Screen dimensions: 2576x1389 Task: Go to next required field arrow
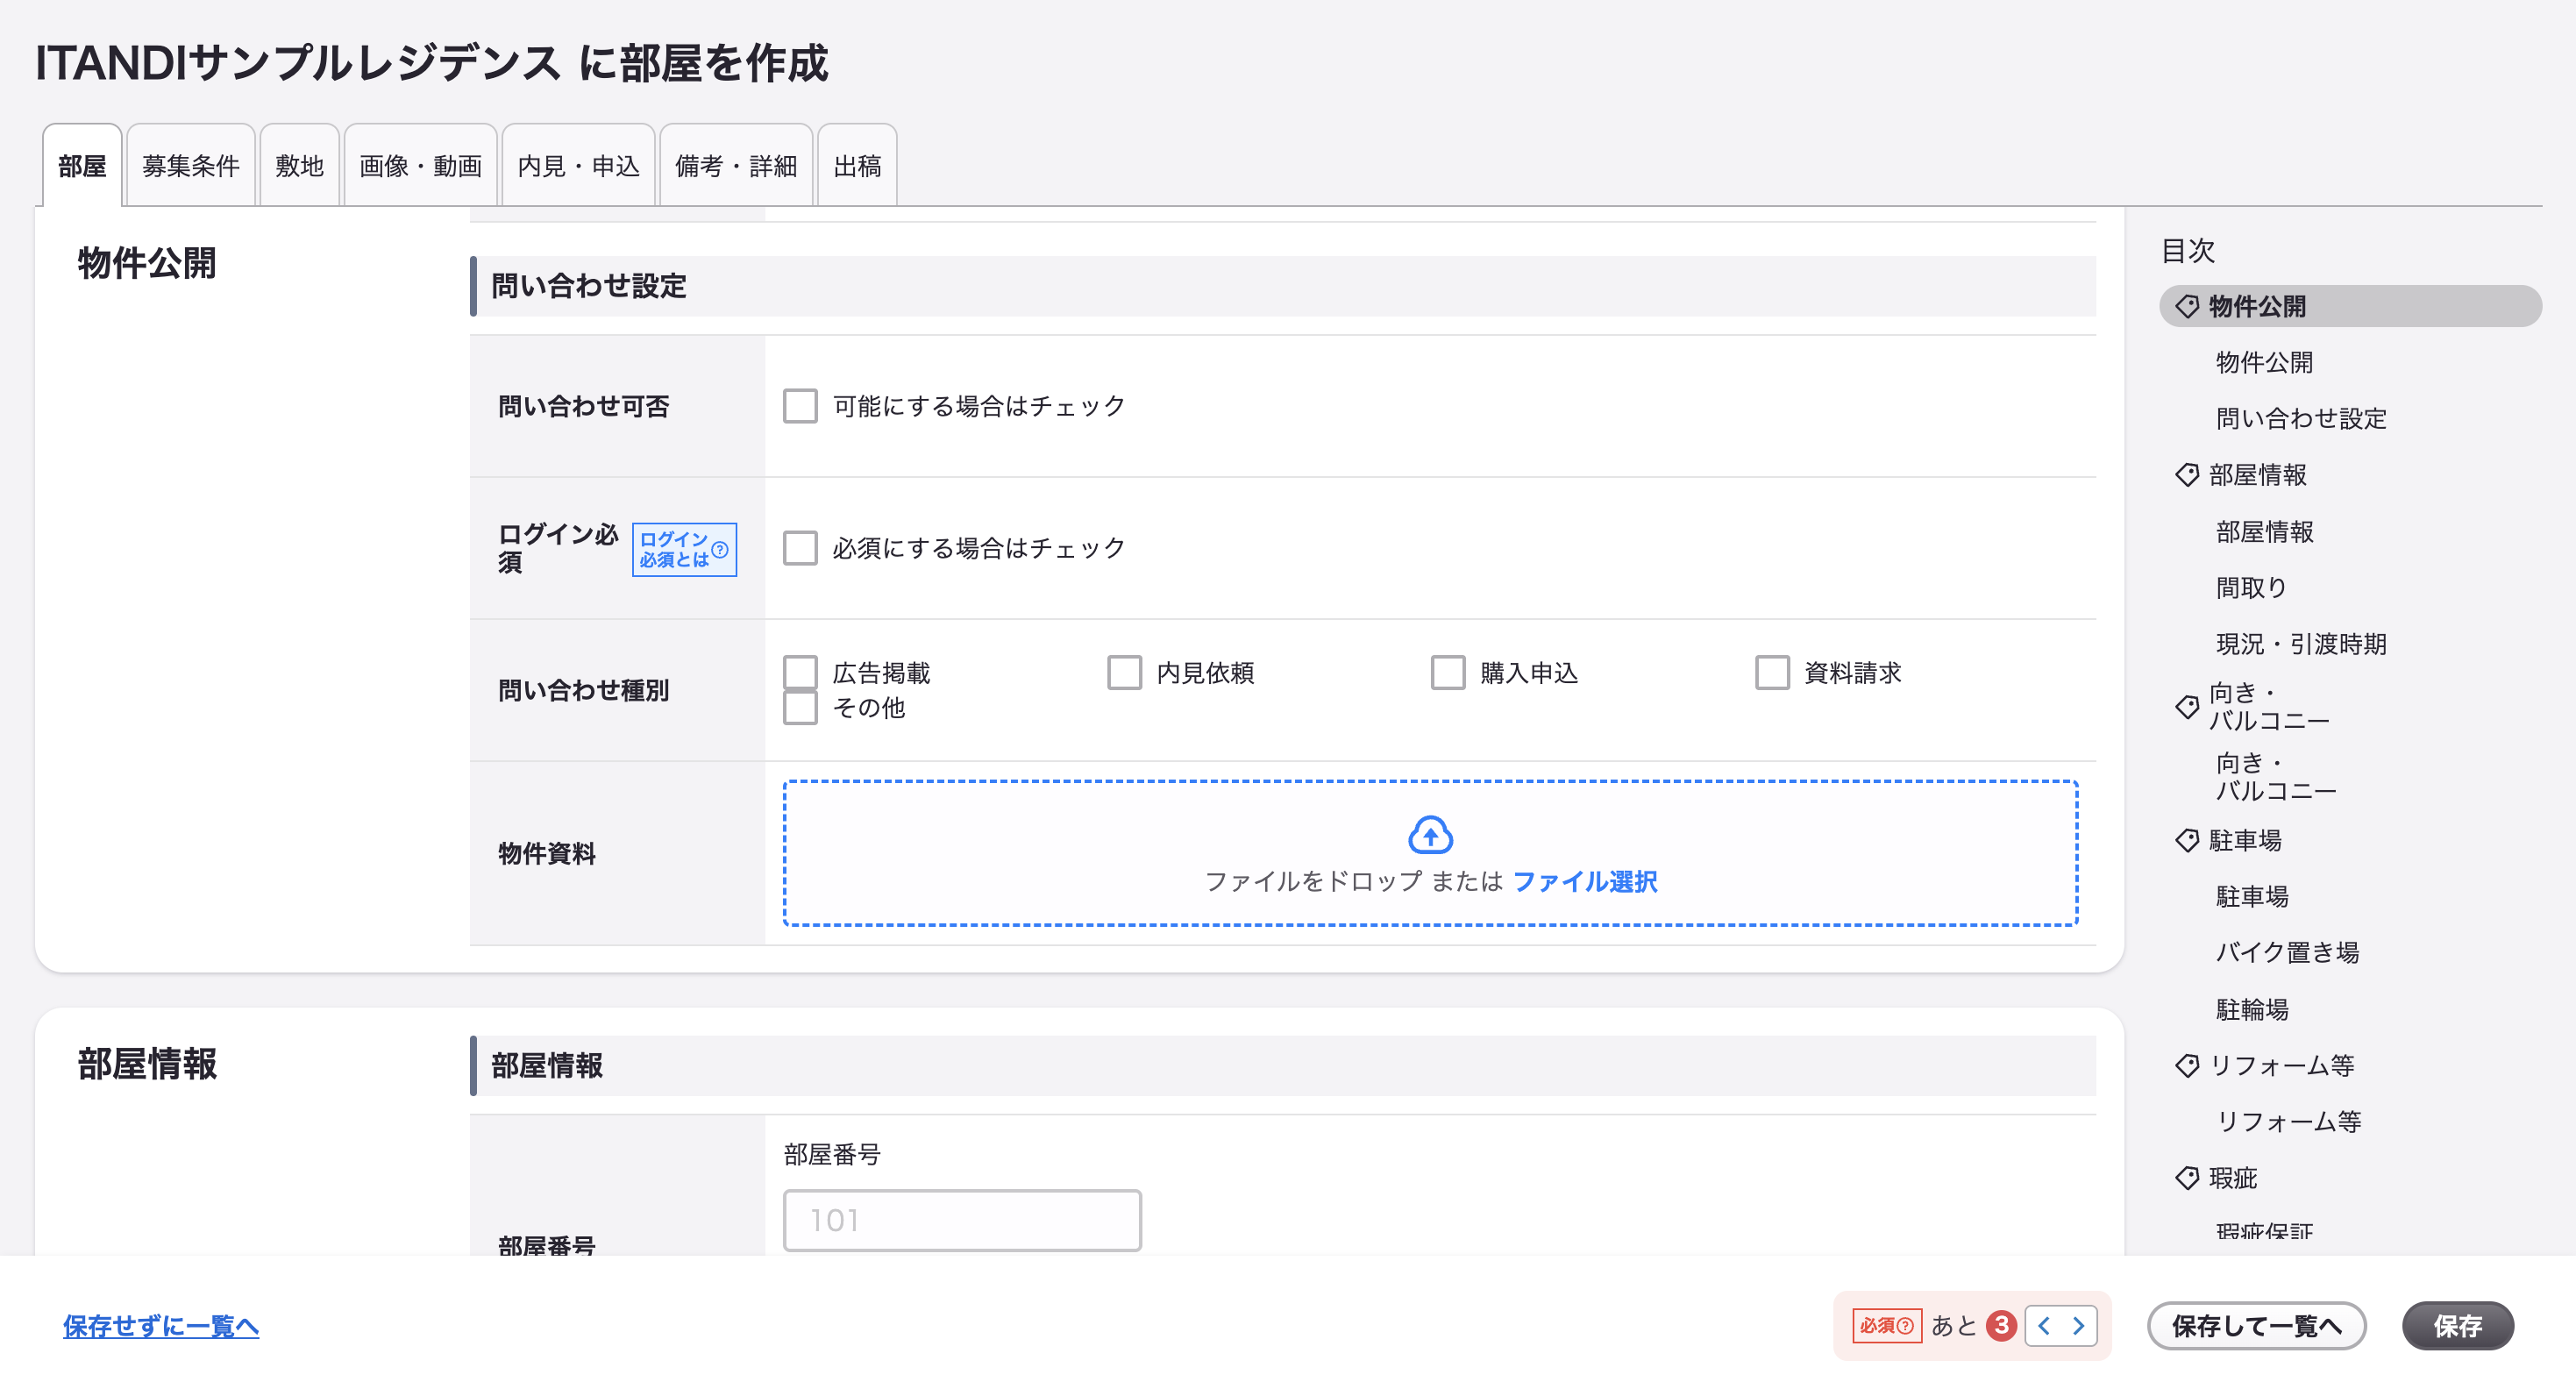[x=2078, y=1326]
